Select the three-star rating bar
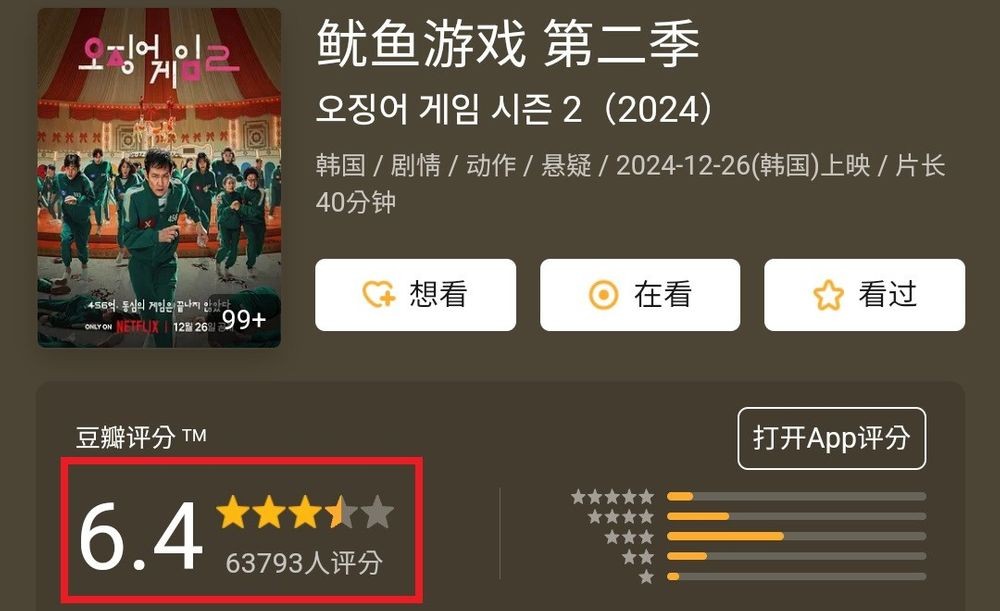The width and height of the screenshot is (1000, 611). (x=796, y=536)
